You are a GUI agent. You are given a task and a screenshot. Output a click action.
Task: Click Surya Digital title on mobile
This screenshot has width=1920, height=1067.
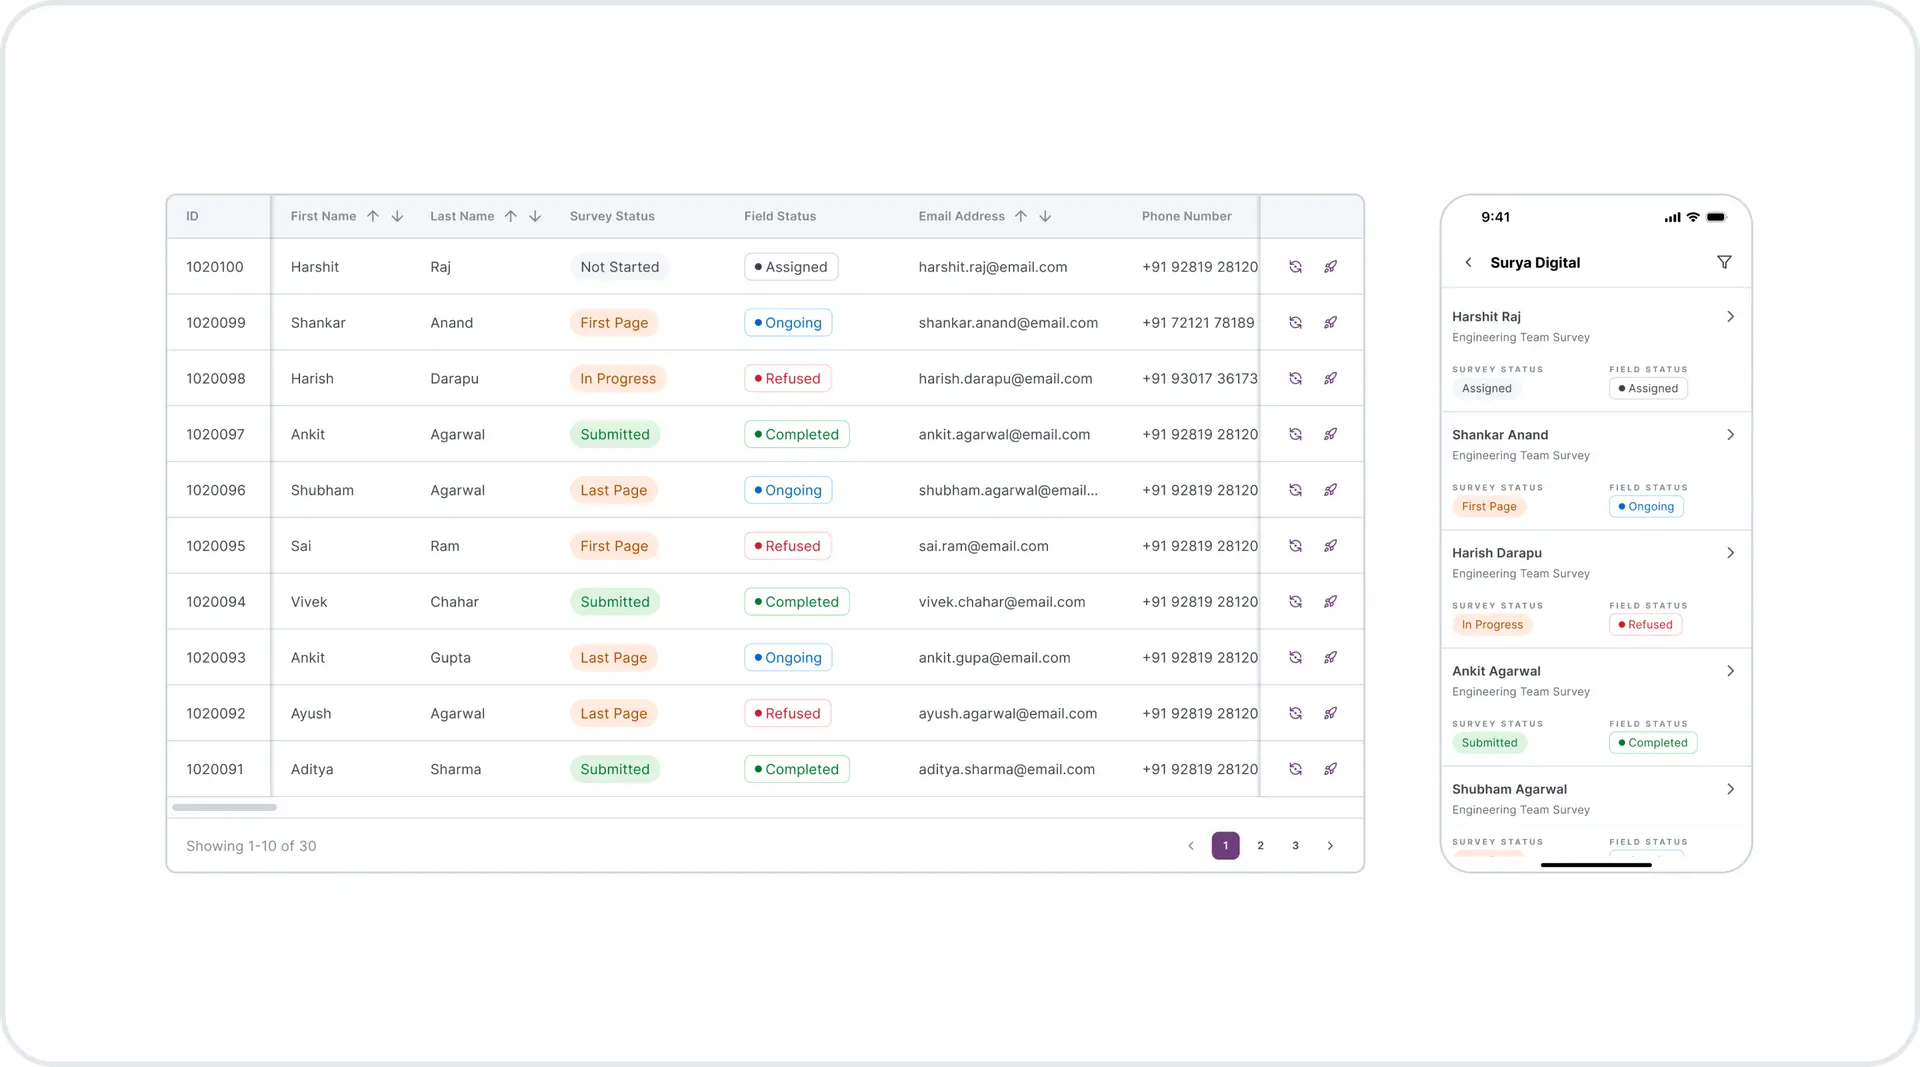[1535, 263]
